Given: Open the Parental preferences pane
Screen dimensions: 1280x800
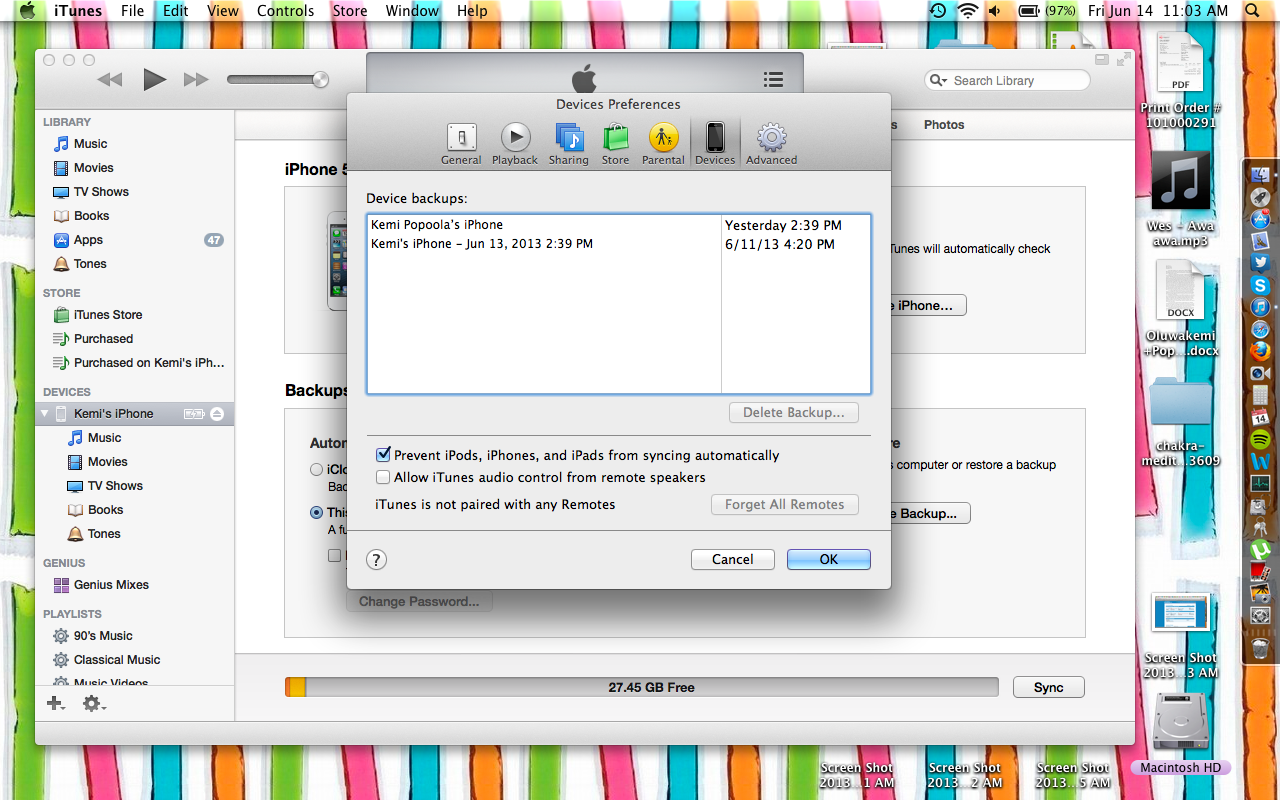Looking at the screenshot, I should coord(663,144).
